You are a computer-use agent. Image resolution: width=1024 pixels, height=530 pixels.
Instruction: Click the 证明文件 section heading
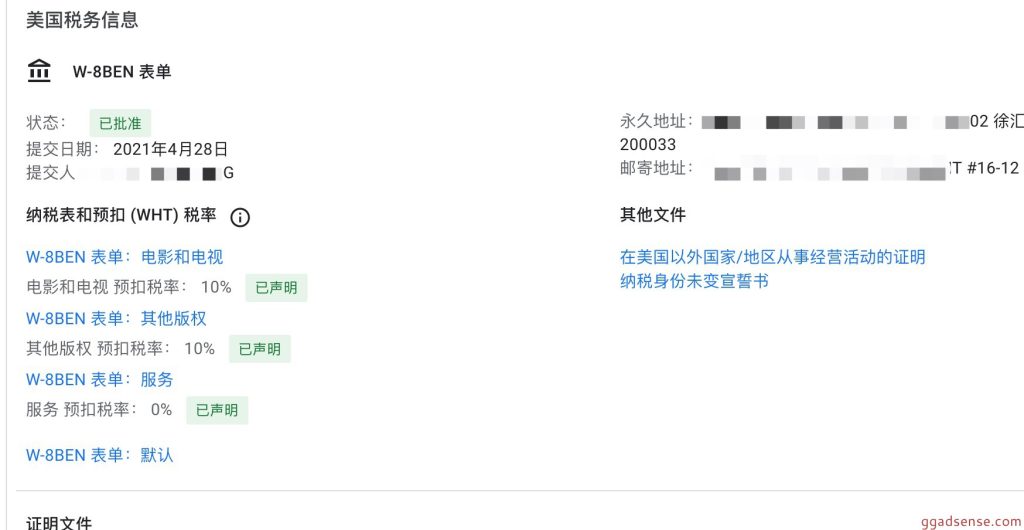click(x=59, y=523)
